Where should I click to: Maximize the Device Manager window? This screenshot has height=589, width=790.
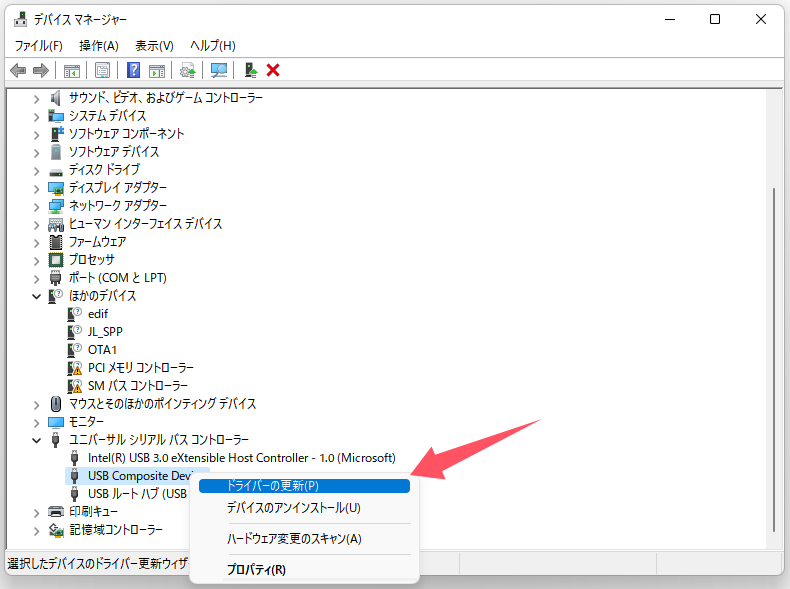715,19
